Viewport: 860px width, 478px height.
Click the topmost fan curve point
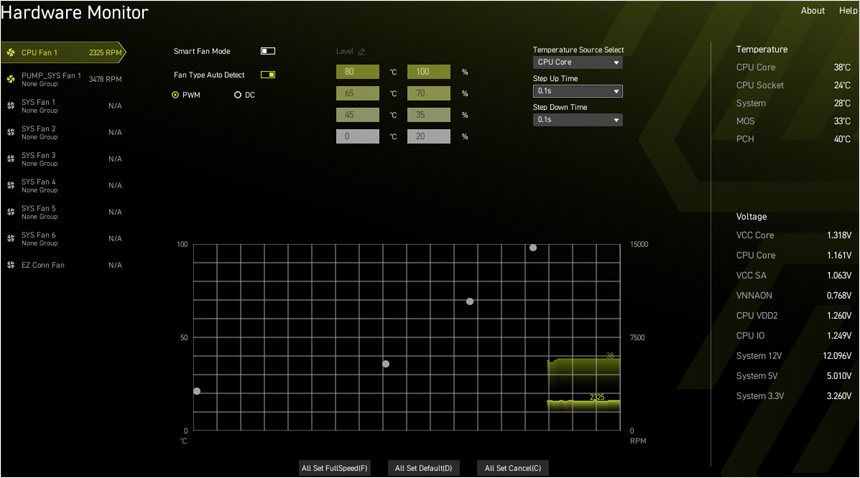coord(533,247)
